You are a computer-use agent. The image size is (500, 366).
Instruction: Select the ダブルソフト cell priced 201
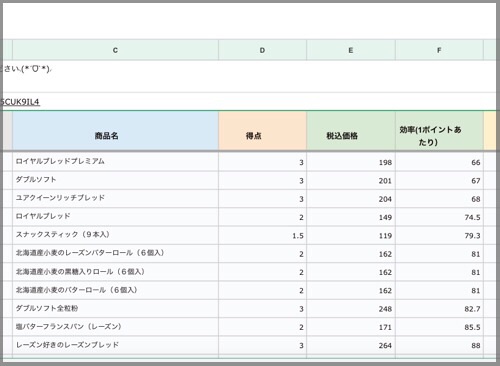pos(115,180)
